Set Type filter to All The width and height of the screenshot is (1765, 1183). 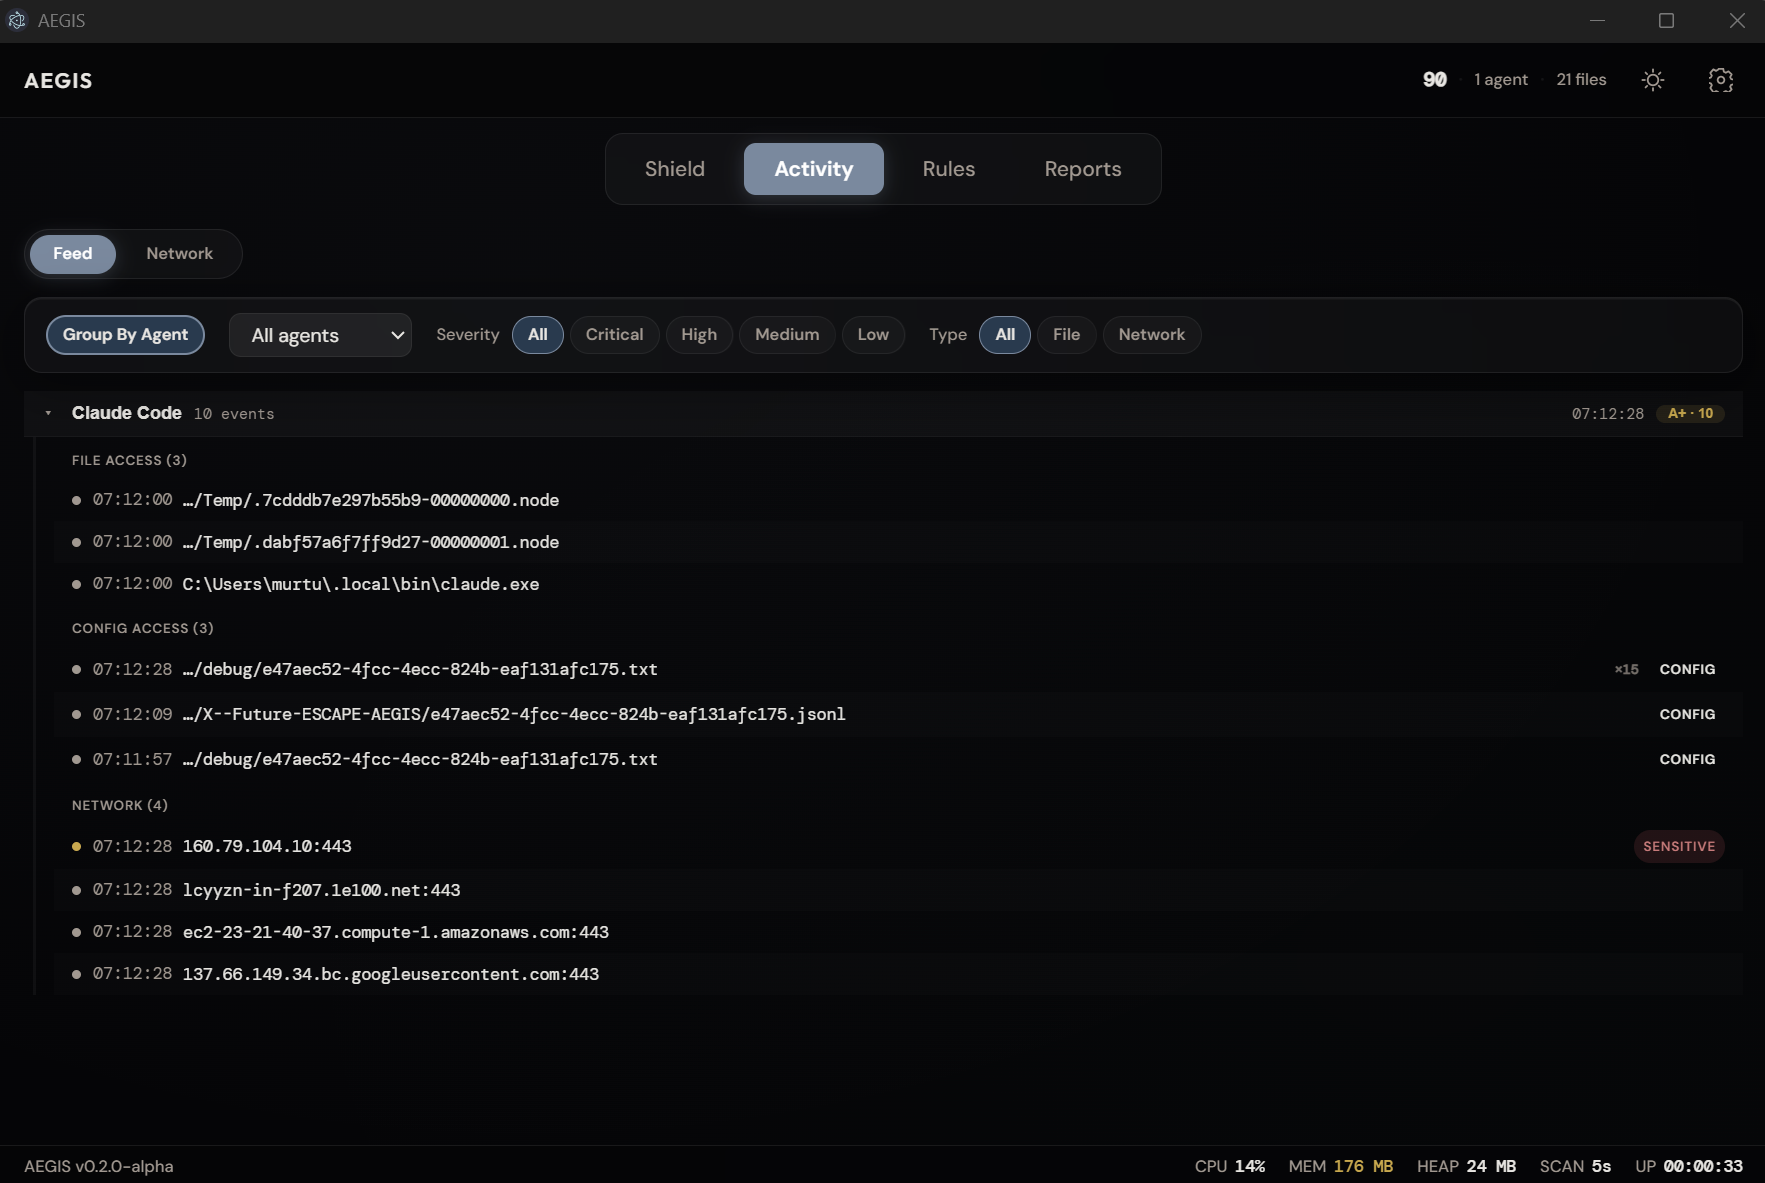coord(1005,335)
